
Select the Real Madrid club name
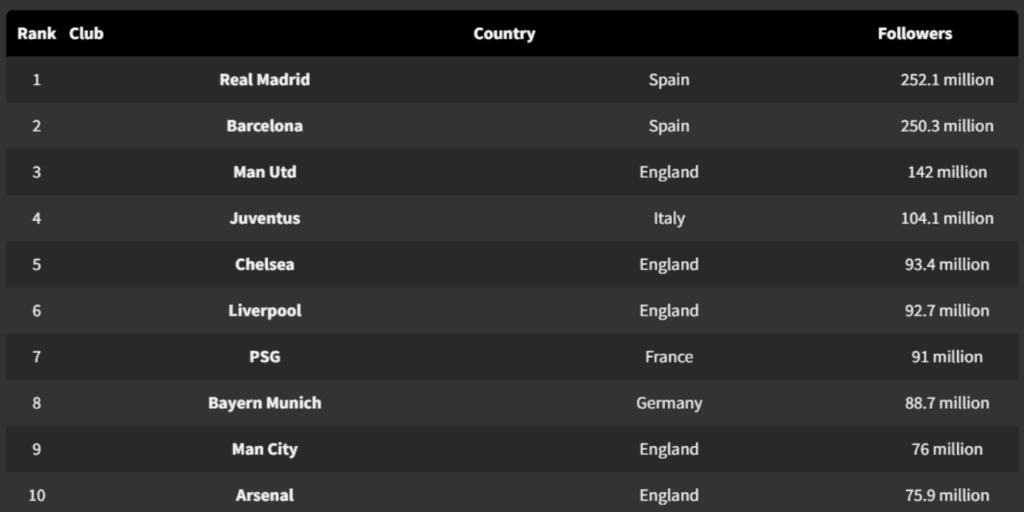264,80
